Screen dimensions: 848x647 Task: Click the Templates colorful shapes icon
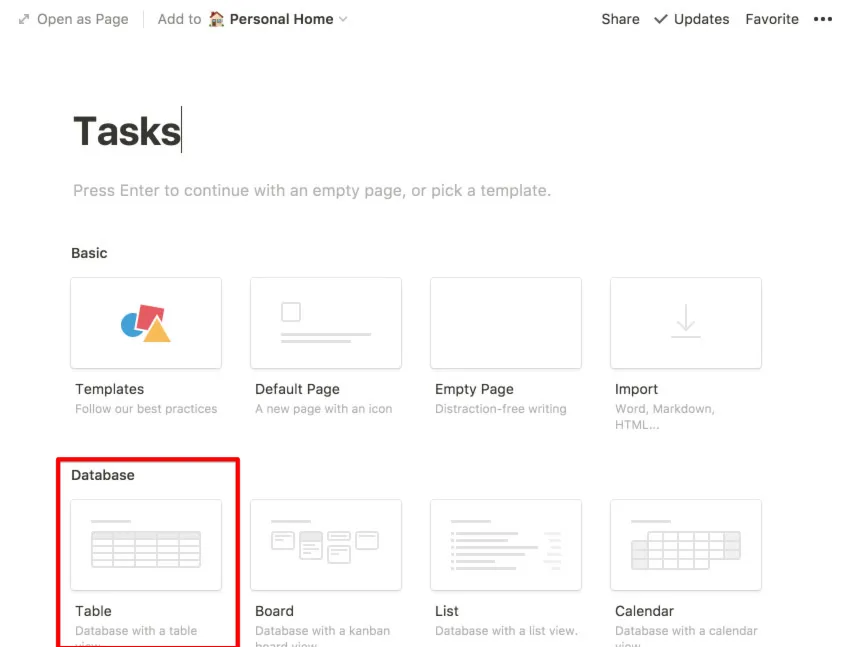[x=146, y=323]
